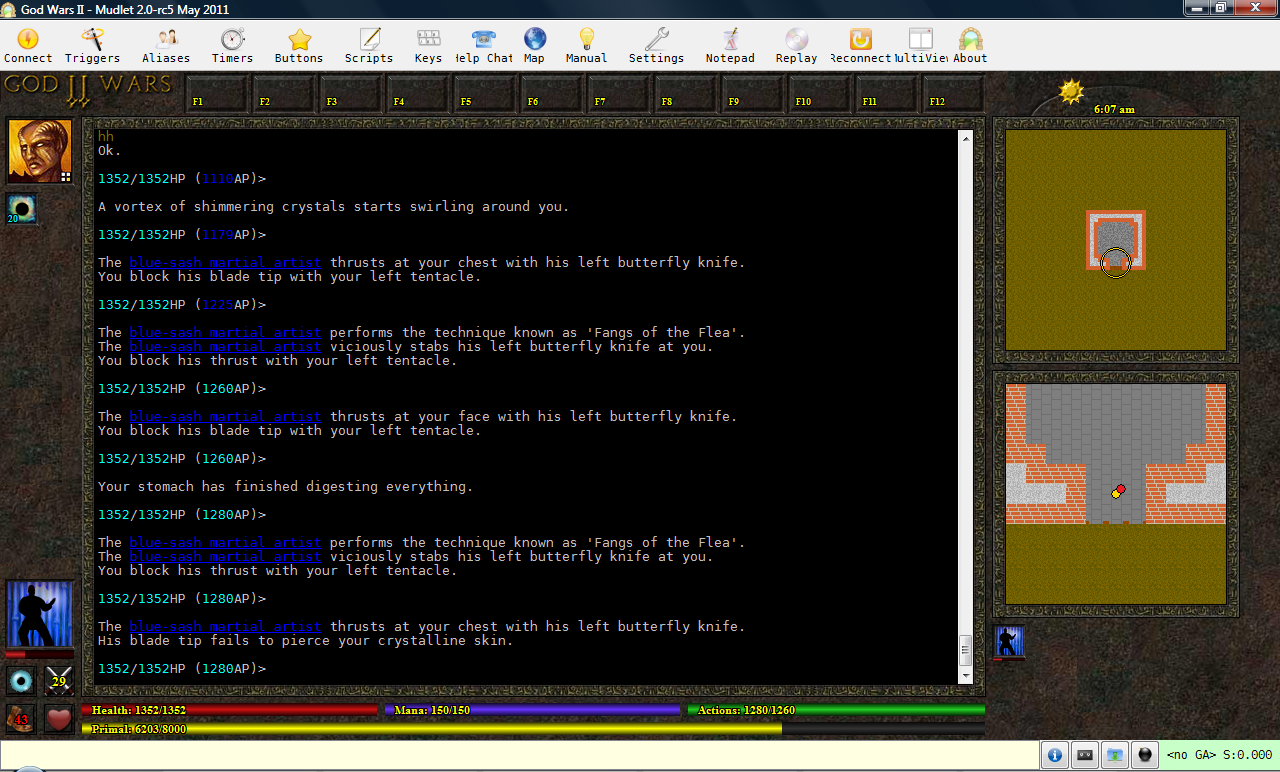Open the Timers editor
This screenshot has height=772, width=1280.
click(232, 46)
